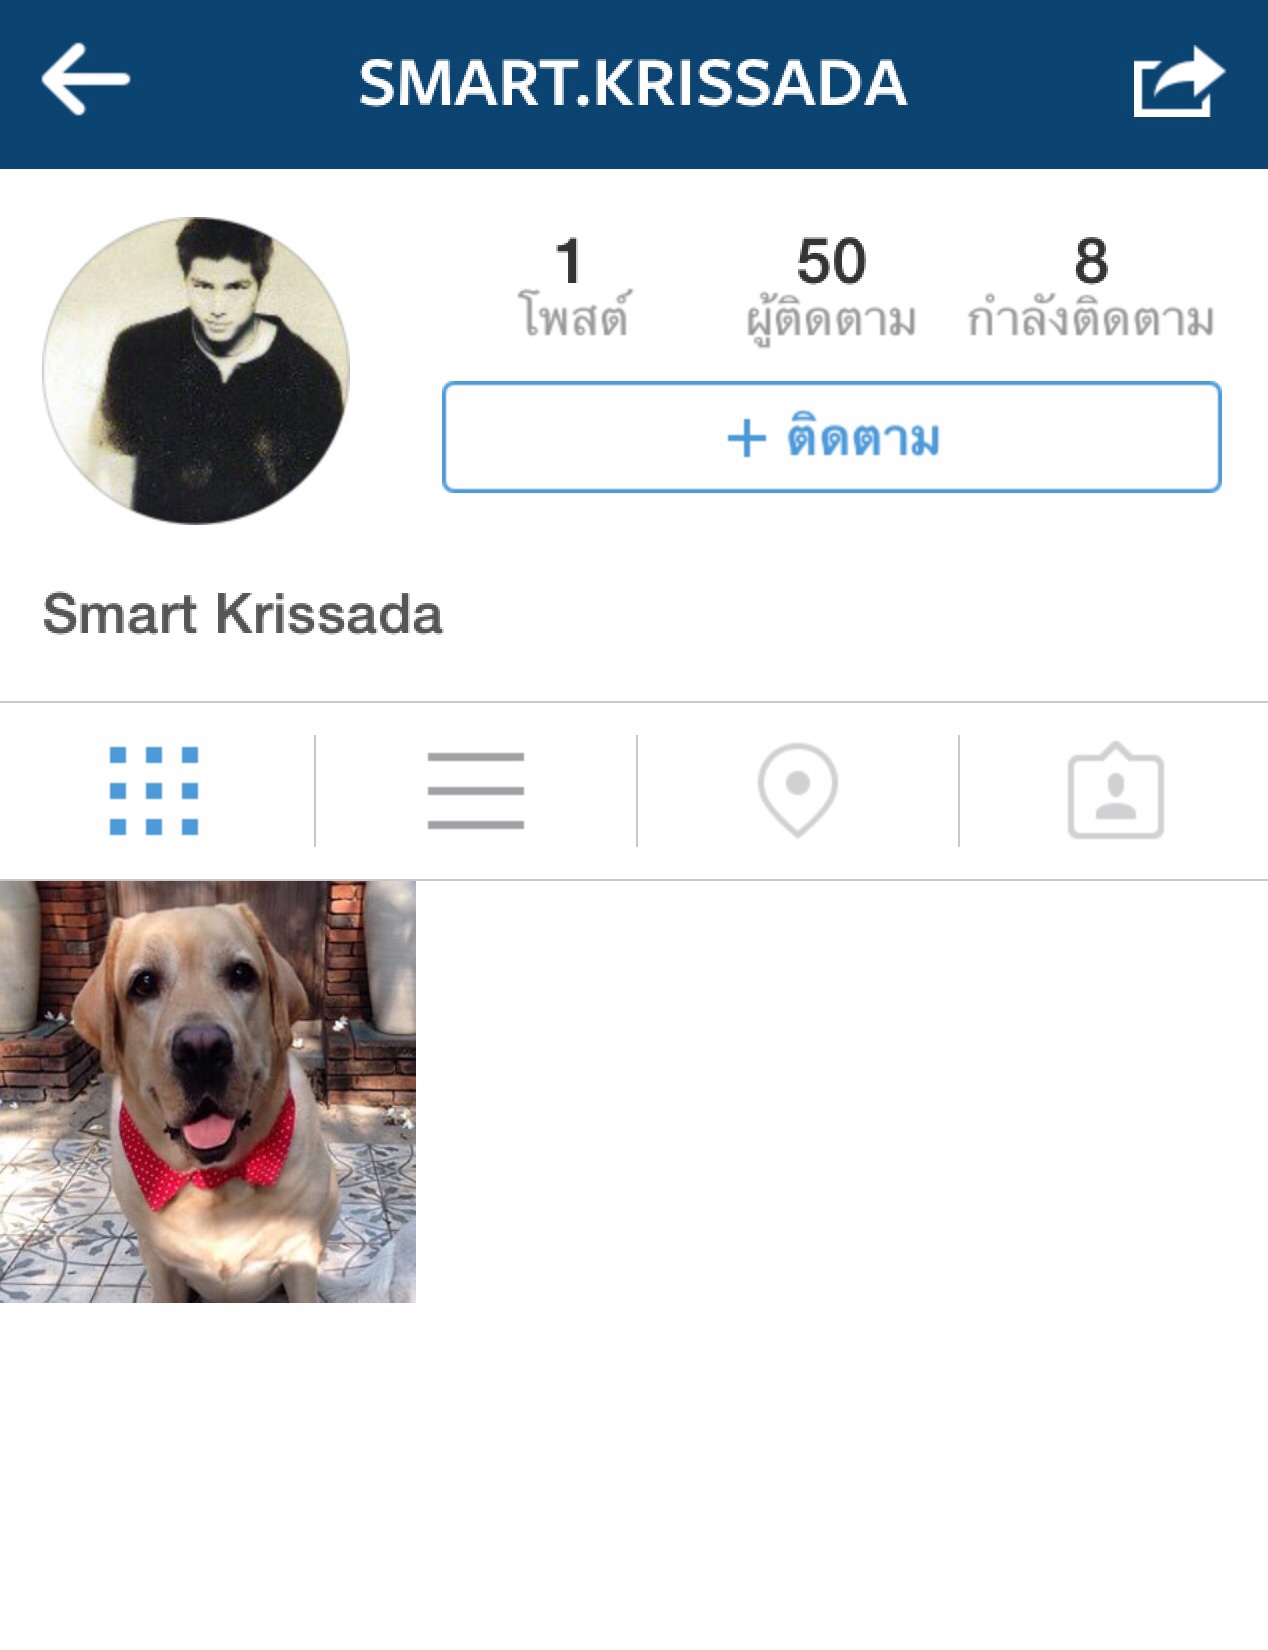This screenshot has height=1650, width=1268.
Task: Tap the dog's red bow tie in photo
Action: 207,1155
